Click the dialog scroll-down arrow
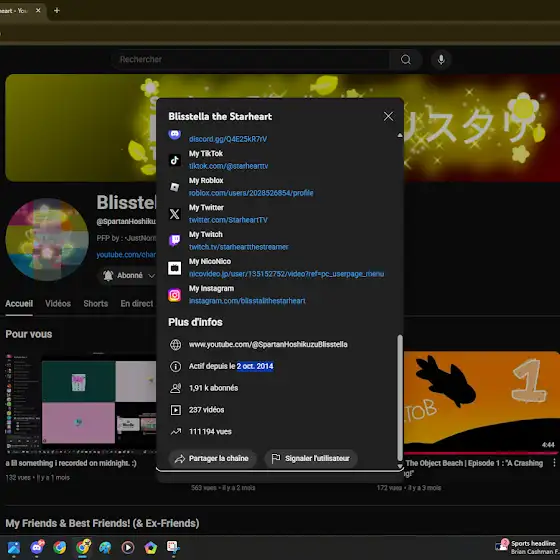560x560 pixels. point(400,466)
